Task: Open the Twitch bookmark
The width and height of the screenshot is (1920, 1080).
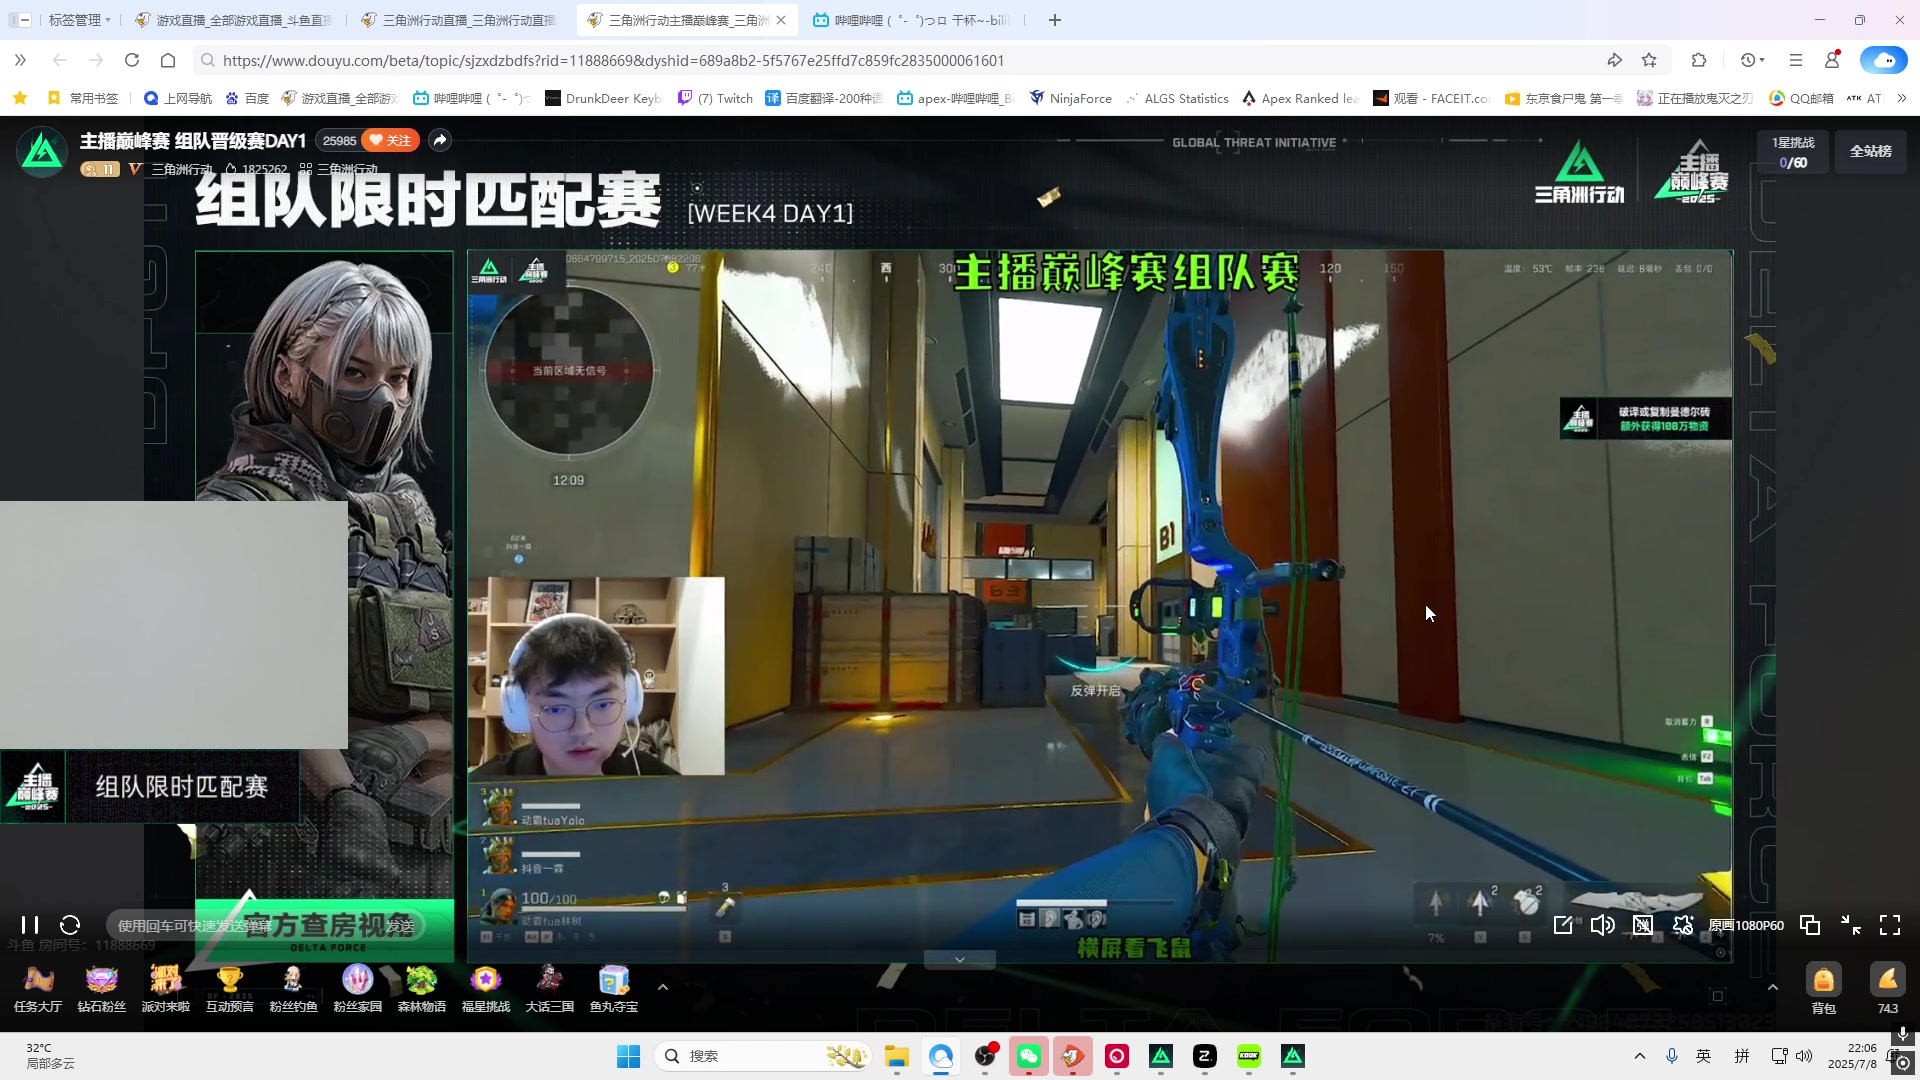Action: pos(716,98)
